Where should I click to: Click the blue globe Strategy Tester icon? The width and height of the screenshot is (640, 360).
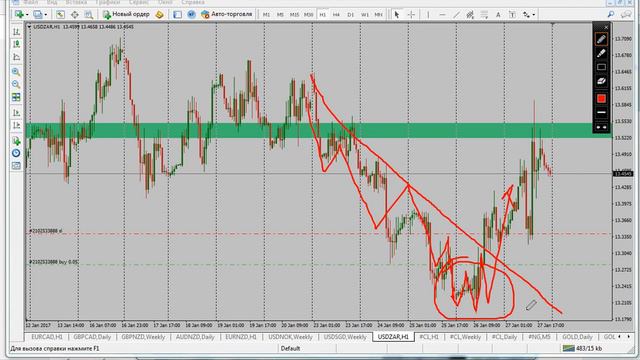coord(191,14)
